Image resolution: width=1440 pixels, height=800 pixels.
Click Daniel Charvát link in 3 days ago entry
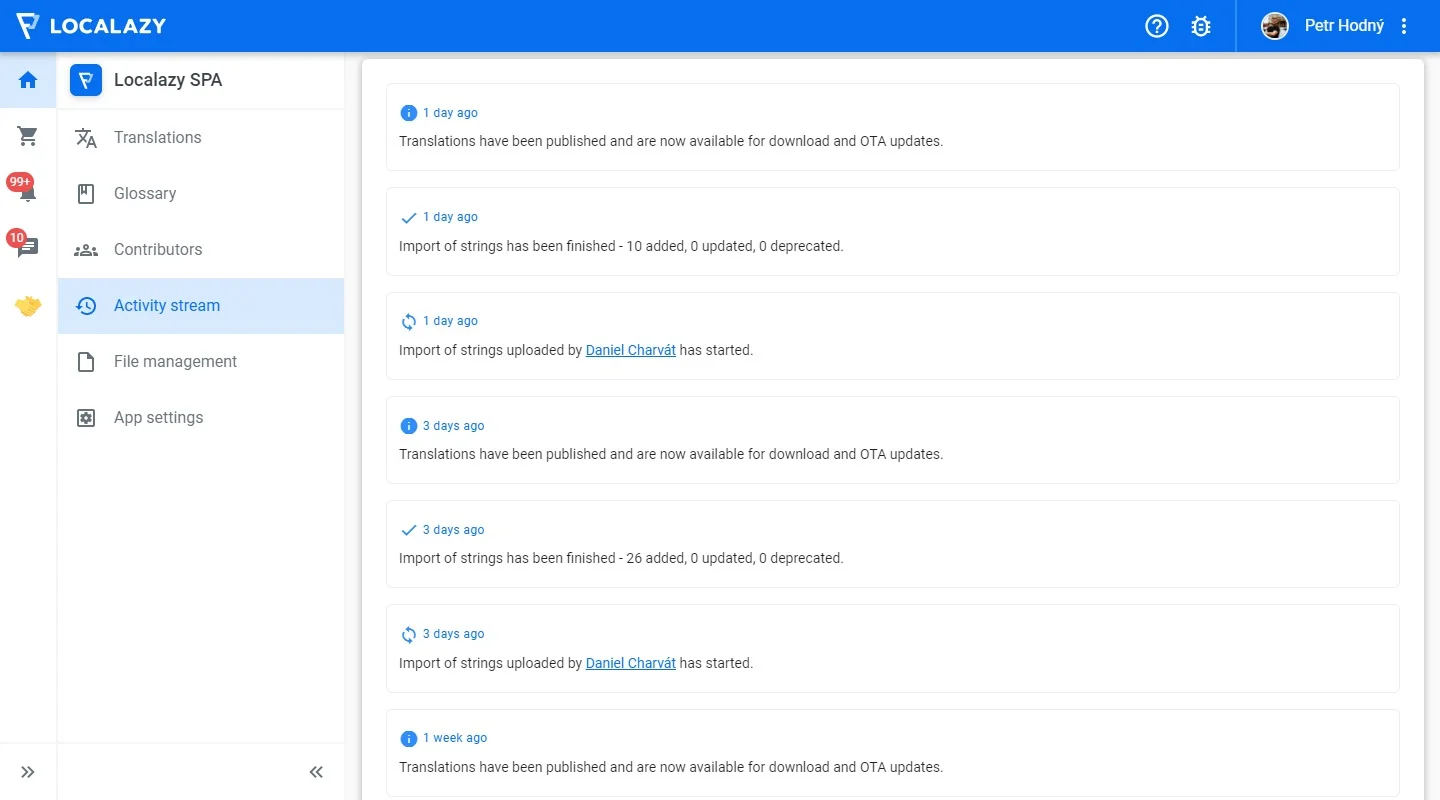coord(630,663)
